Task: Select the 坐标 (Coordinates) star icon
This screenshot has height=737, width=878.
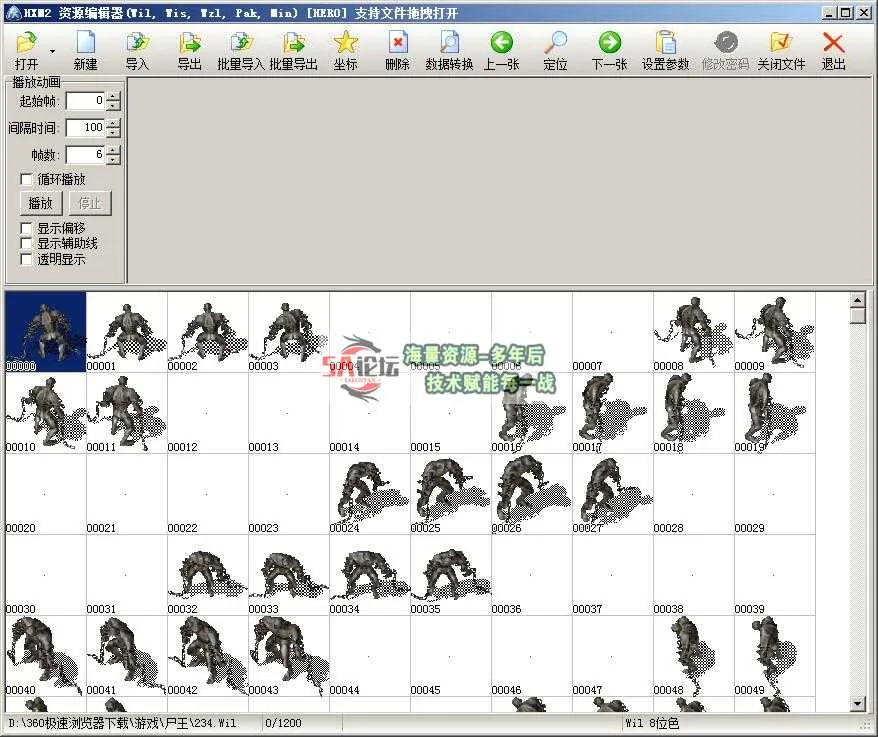Action: pyautogui.click(x=345, y=44)
